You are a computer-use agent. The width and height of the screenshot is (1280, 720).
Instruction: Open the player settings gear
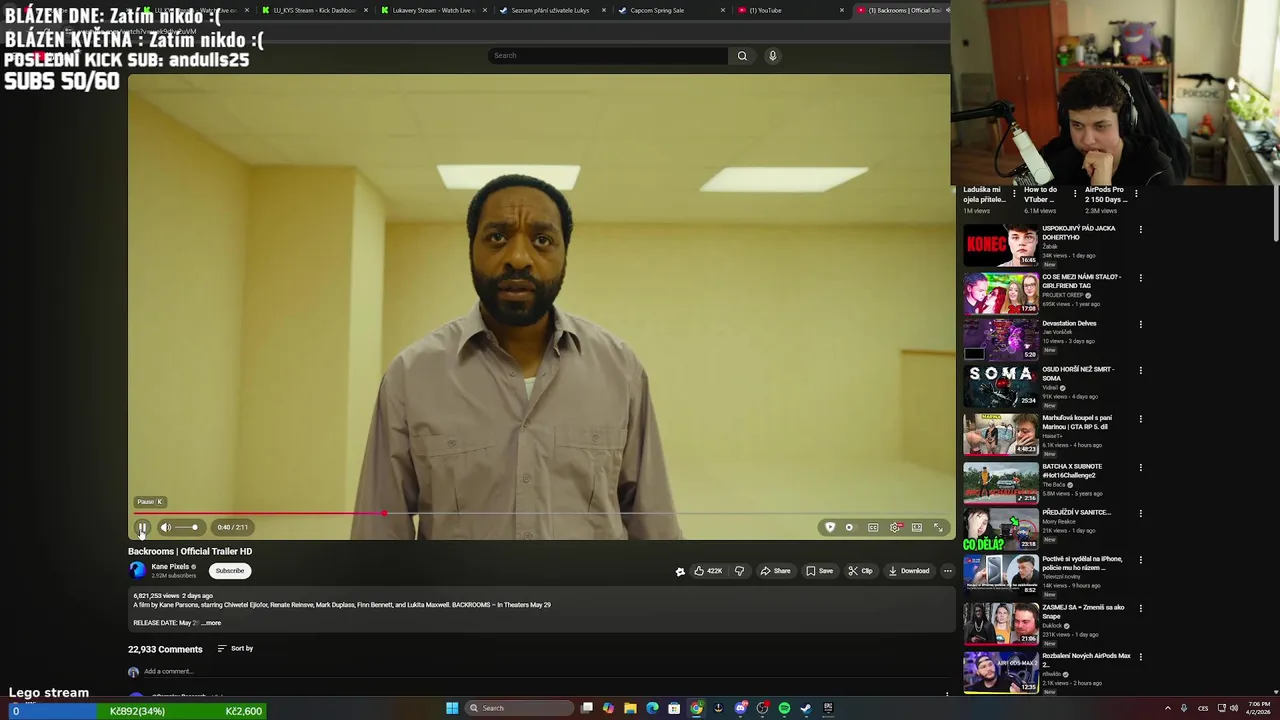895,527
